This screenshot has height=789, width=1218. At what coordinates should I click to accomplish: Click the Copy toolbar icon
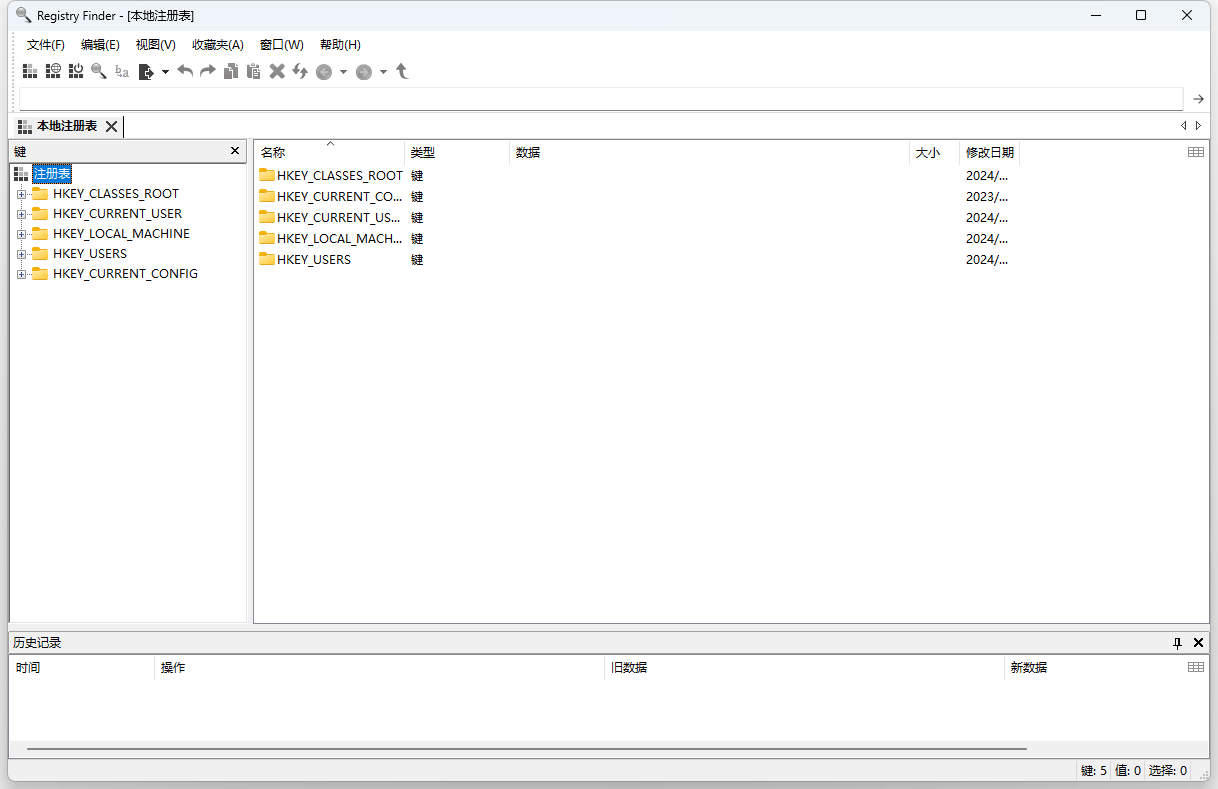[231, 71]
